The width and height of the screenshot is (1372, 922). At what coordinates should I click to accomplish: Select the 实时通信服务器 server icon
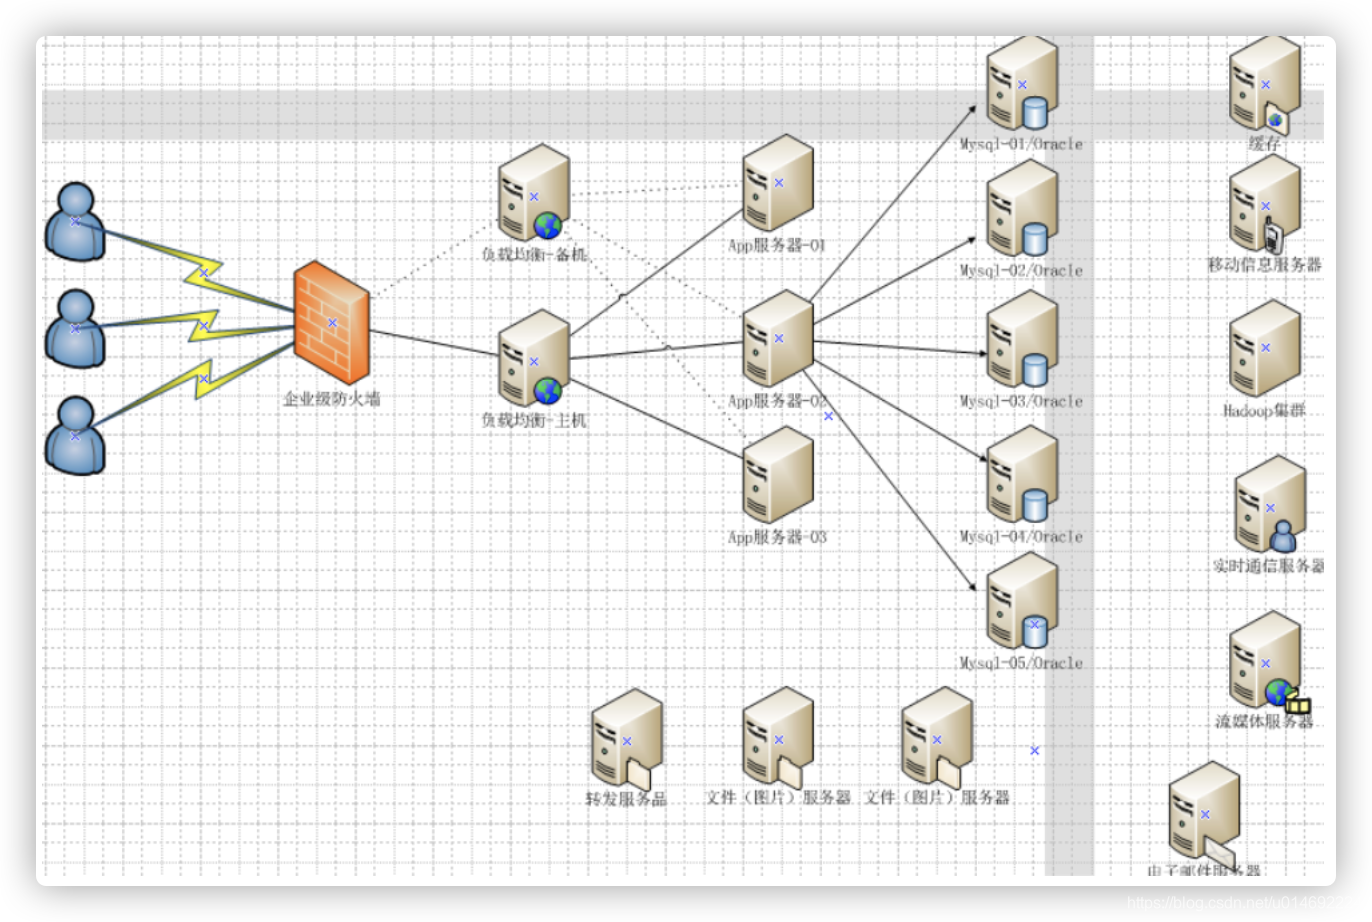(x=1270, y=505)
